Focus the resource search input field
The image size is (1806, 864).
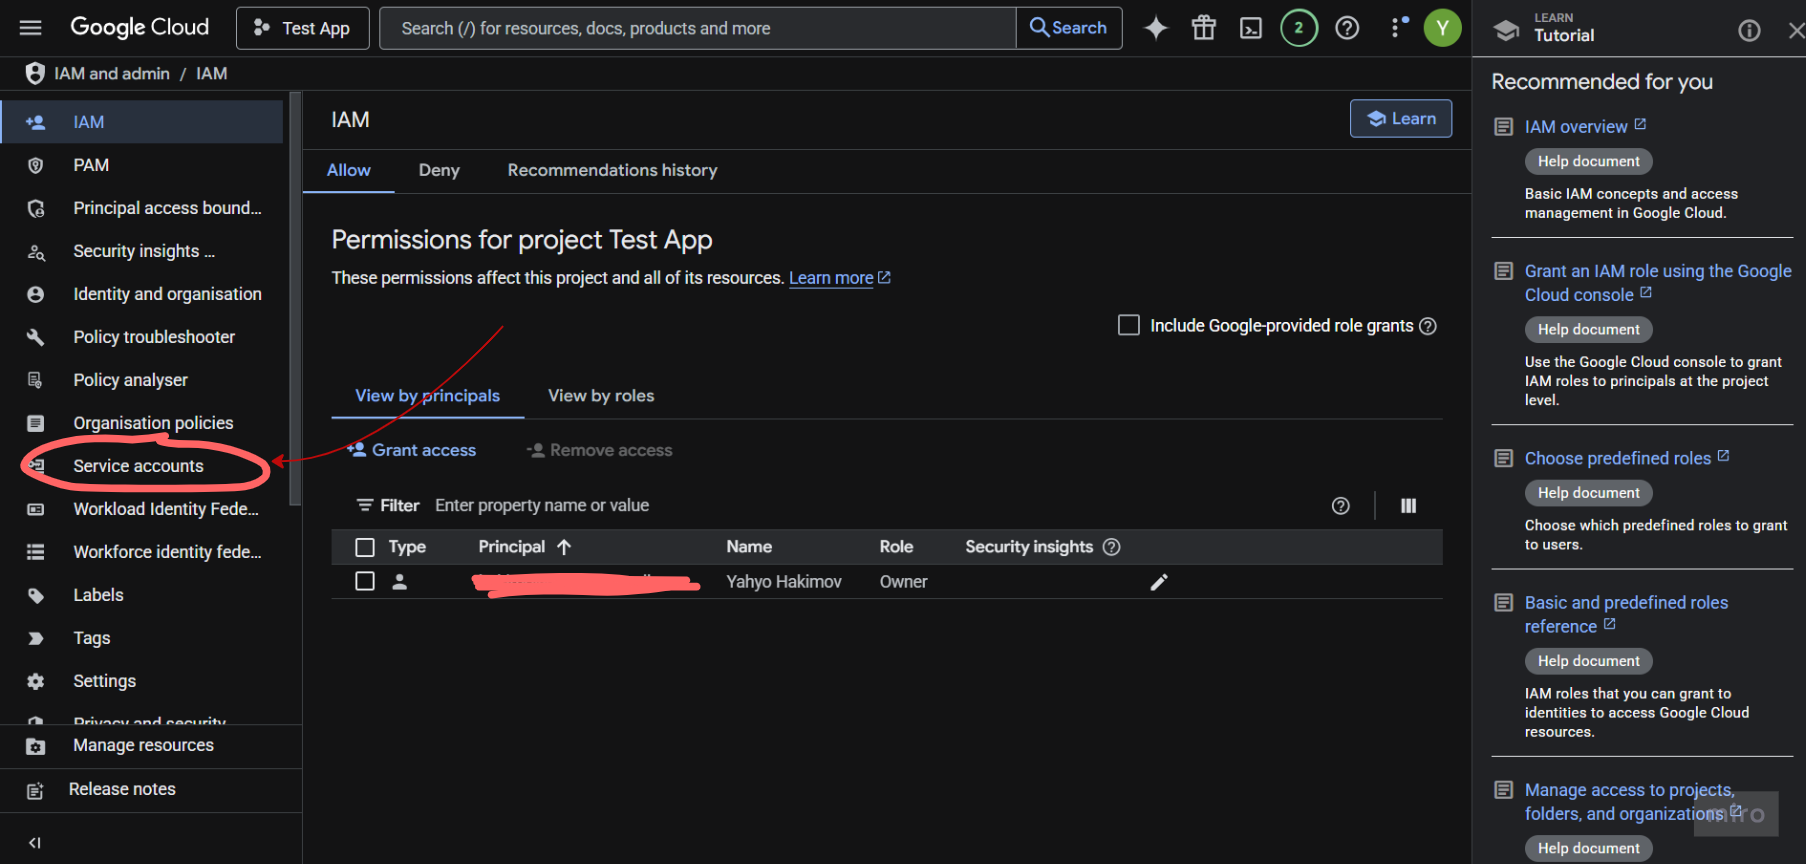pyautogui.click(x=698, y=28)
